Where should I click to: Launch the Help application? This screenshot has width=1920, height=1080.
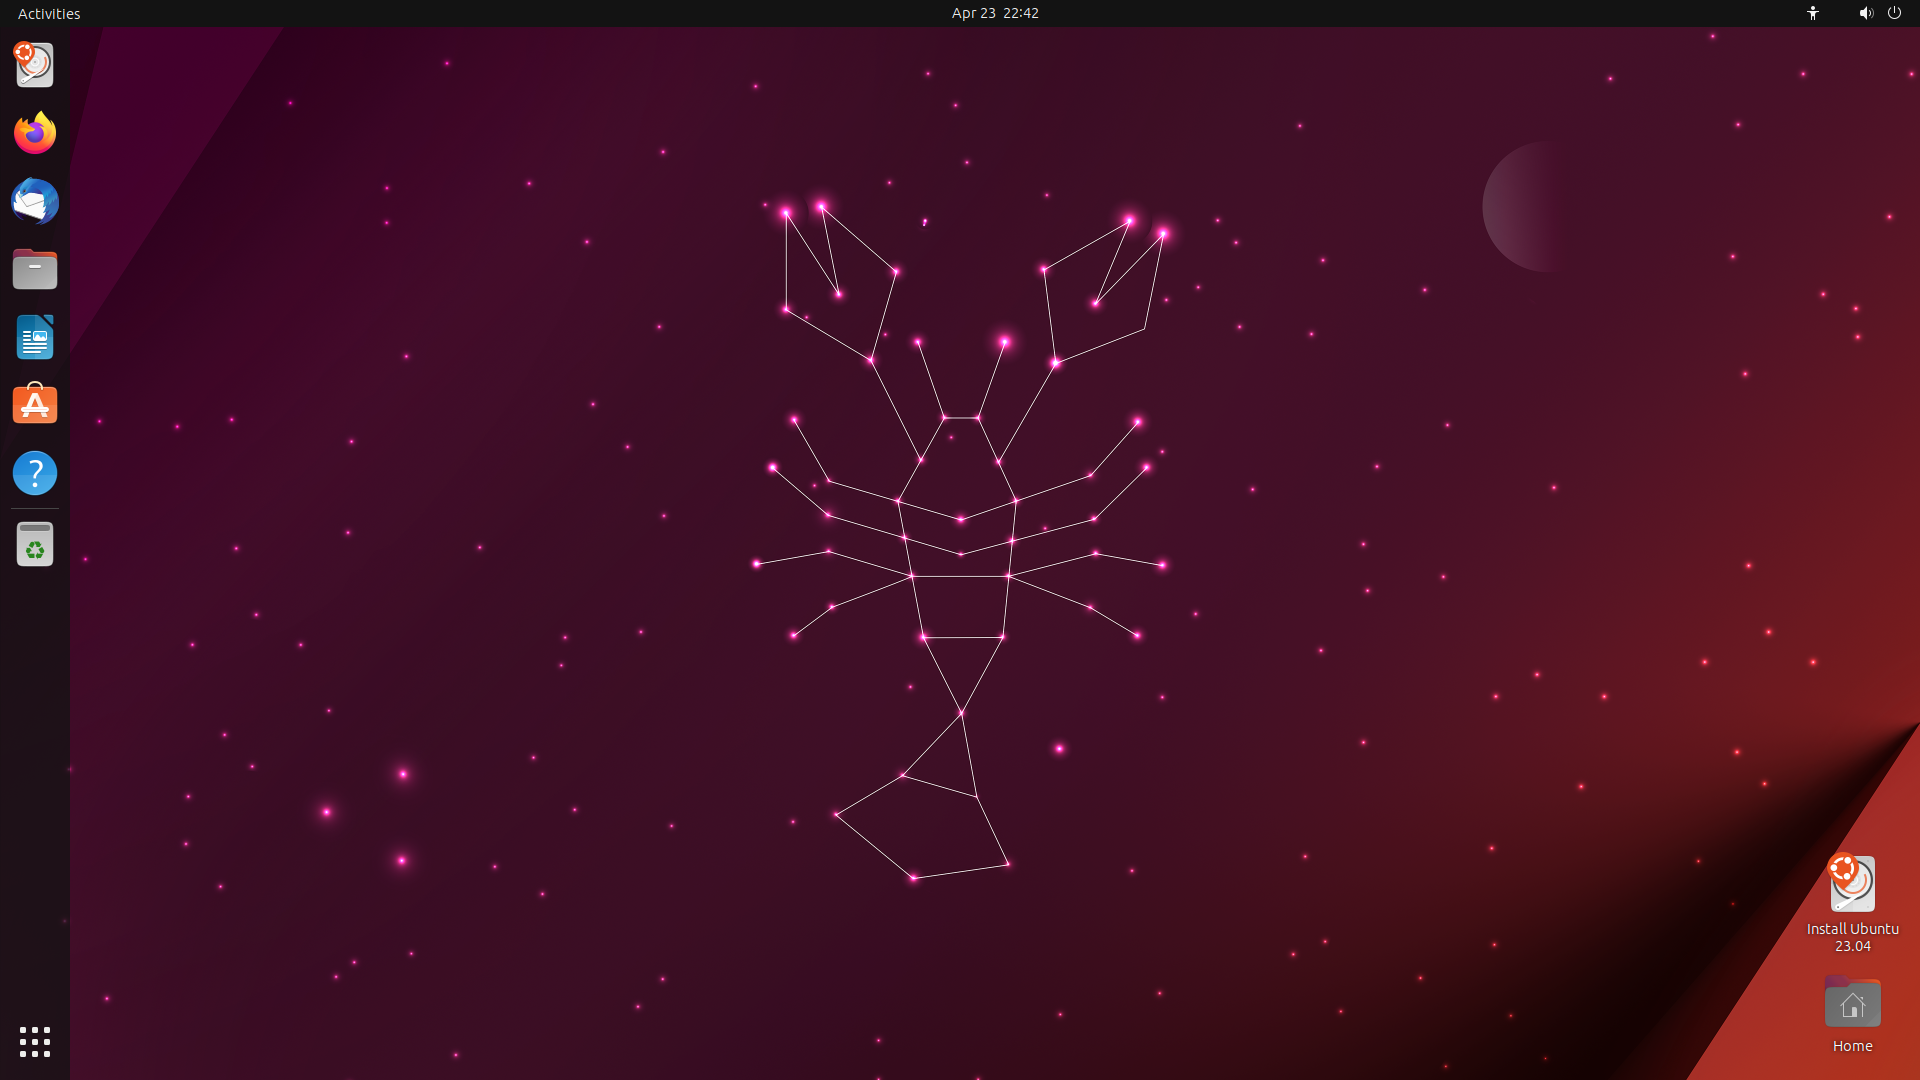point(34,473)
